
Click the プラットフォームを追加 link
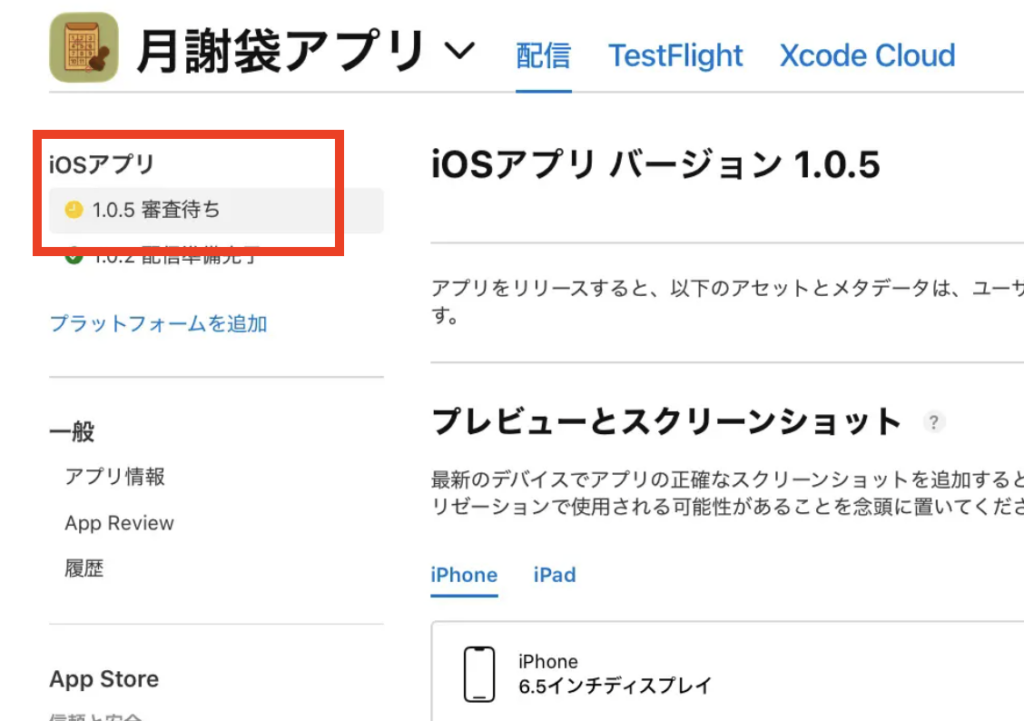[158, 323]
